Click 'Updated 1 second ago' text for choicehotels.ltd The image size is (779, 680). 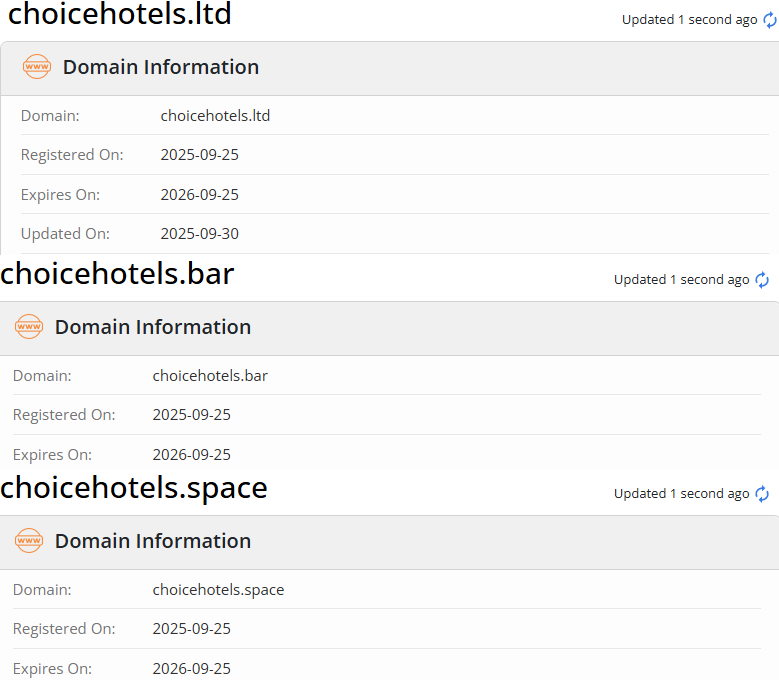(x=690, y=20)
